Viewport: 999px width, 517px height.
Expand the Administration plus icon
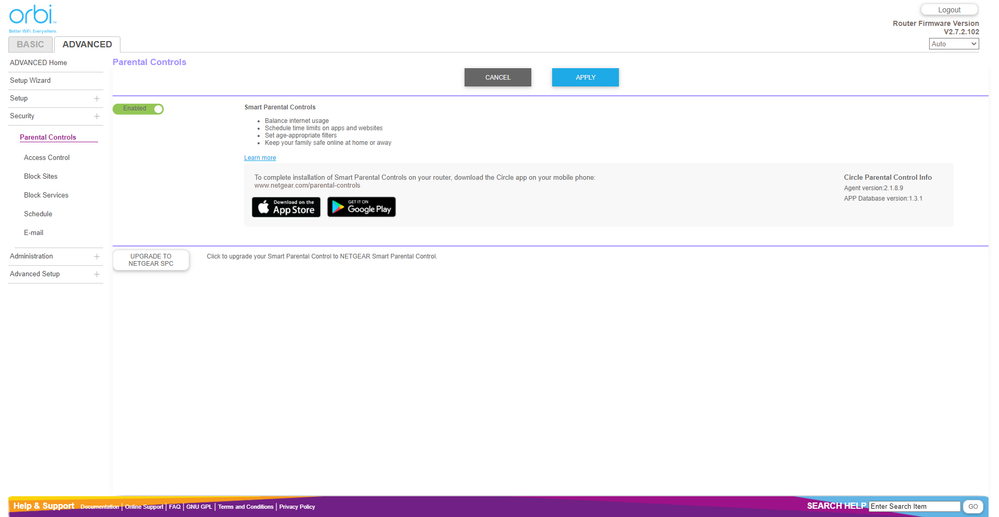(x=97, y=256)
